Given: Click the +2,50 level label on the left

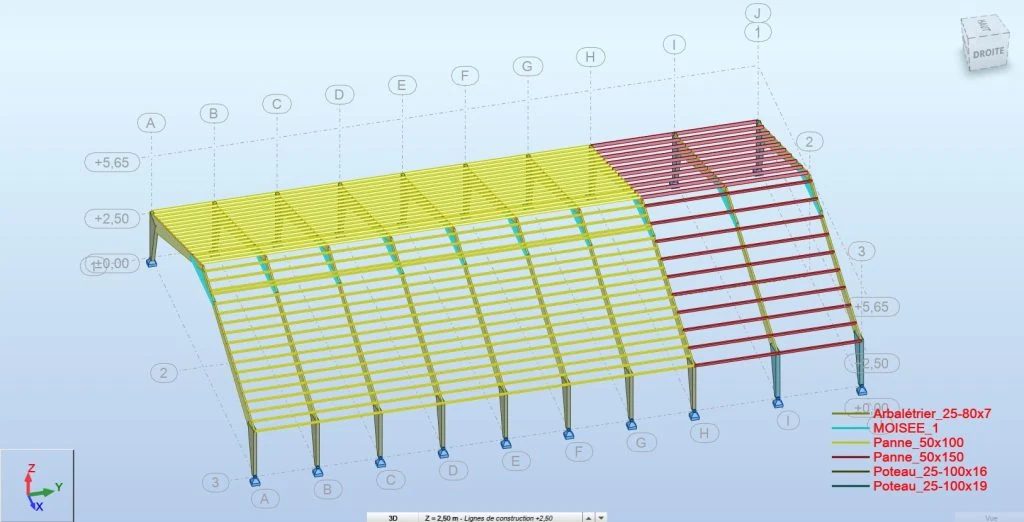Looking at the screenshot, I should click(112, 218).
